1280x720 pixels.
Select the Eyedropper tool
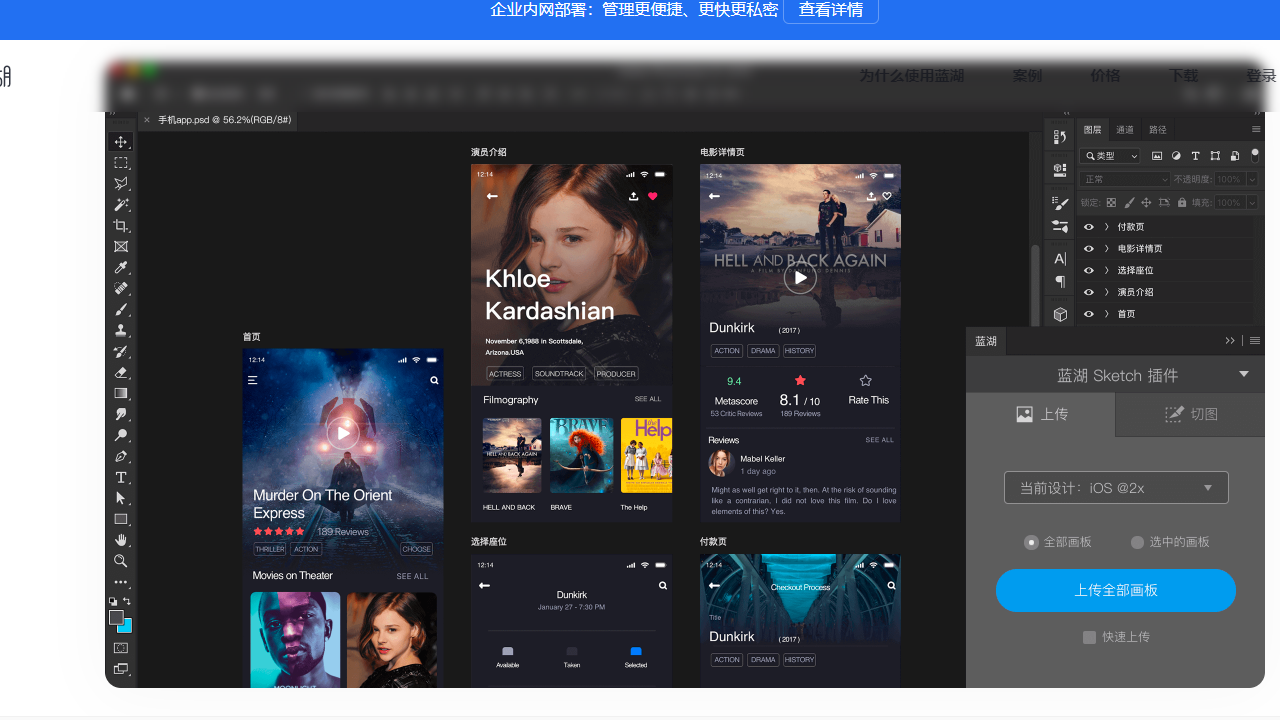point(121,268)
